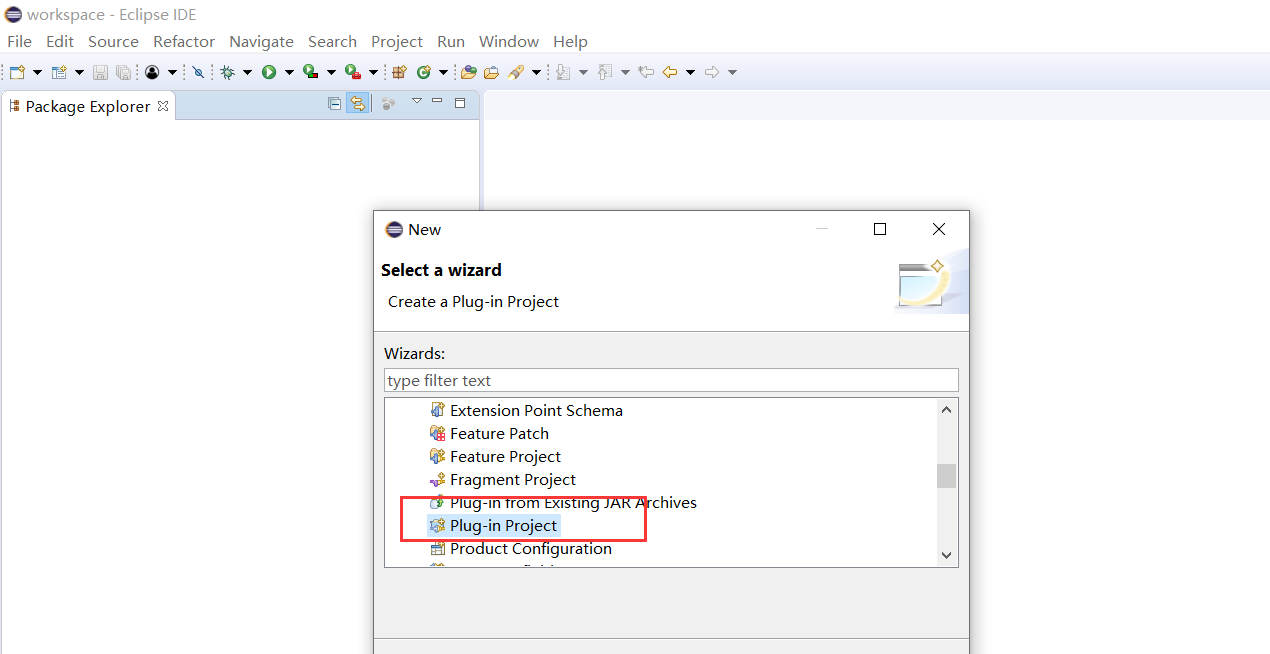Select Feature Project wizard
The width and height of the screenshot is (1270, 654).
click(x=505, y=456)
